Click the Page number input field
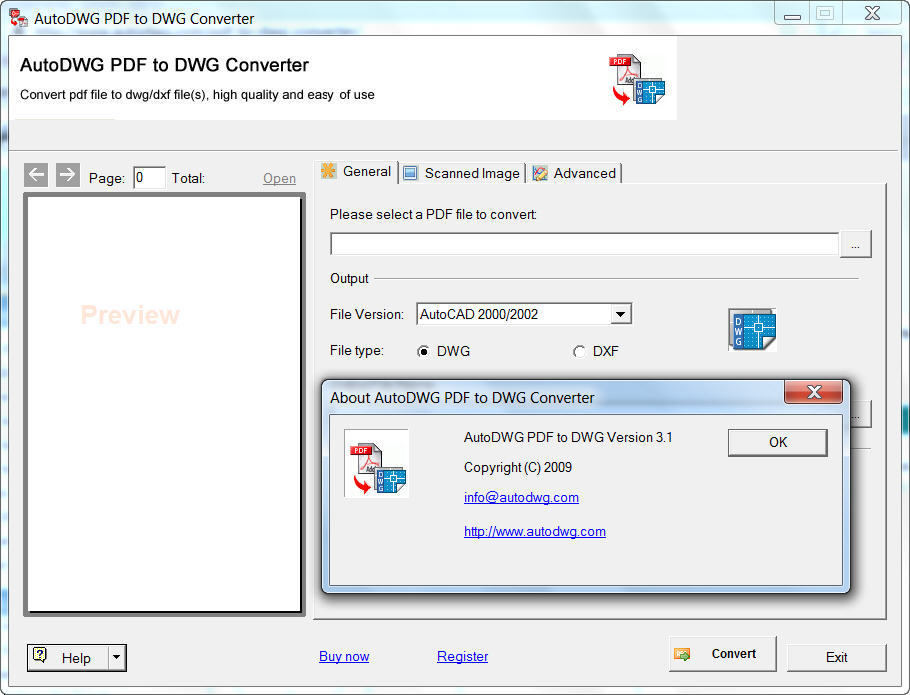This screenshot has height=695, width=910. pos(149,178)
